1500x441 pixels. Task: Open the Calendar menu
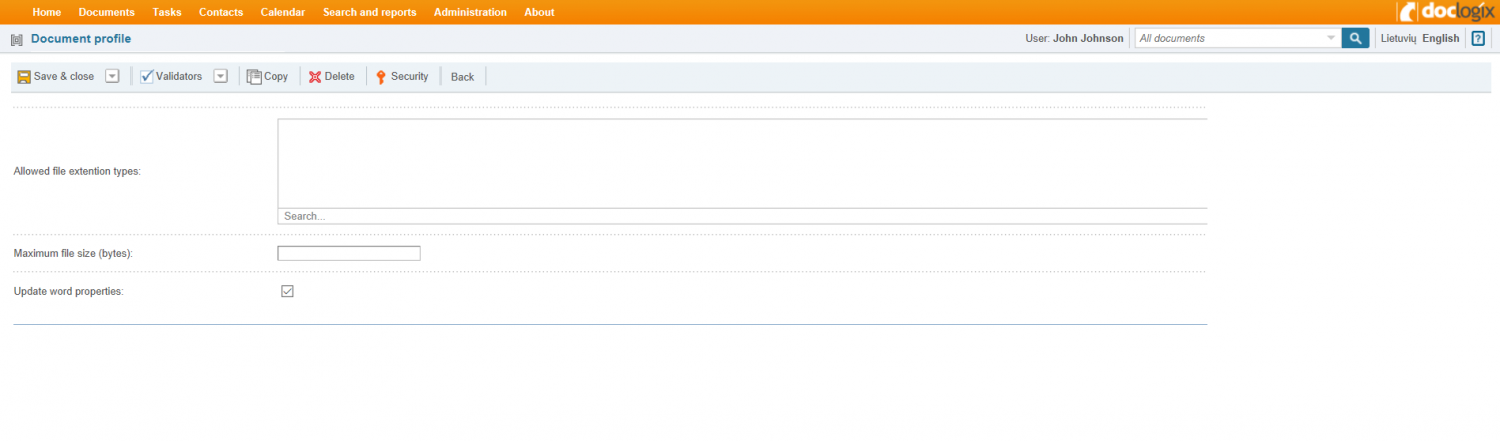pos(282,12)
